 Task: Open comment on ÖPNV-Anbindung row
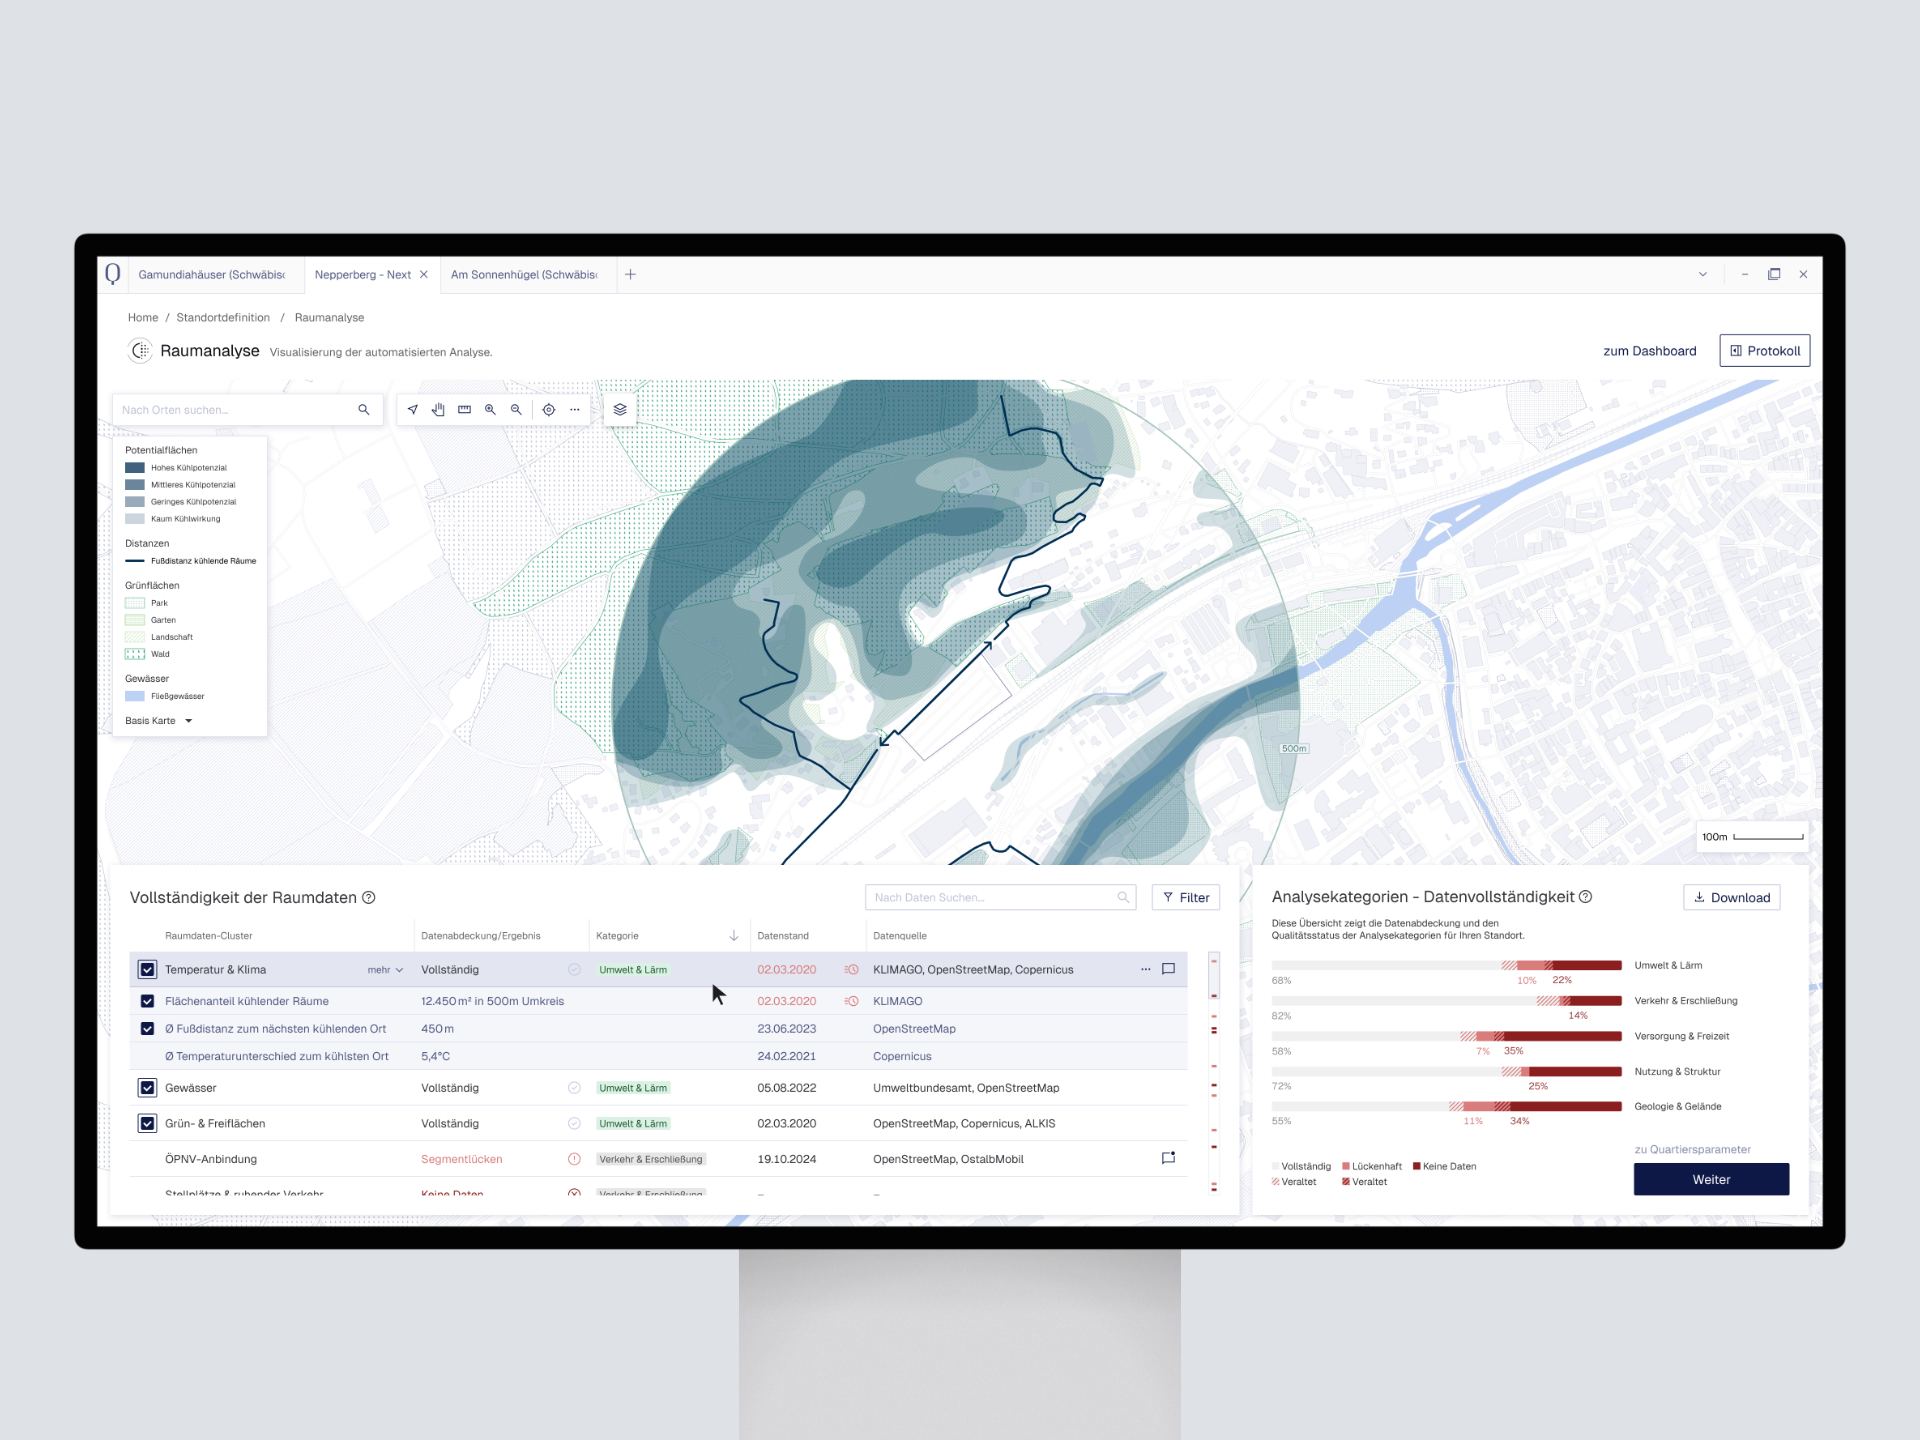point(1168,1158)
